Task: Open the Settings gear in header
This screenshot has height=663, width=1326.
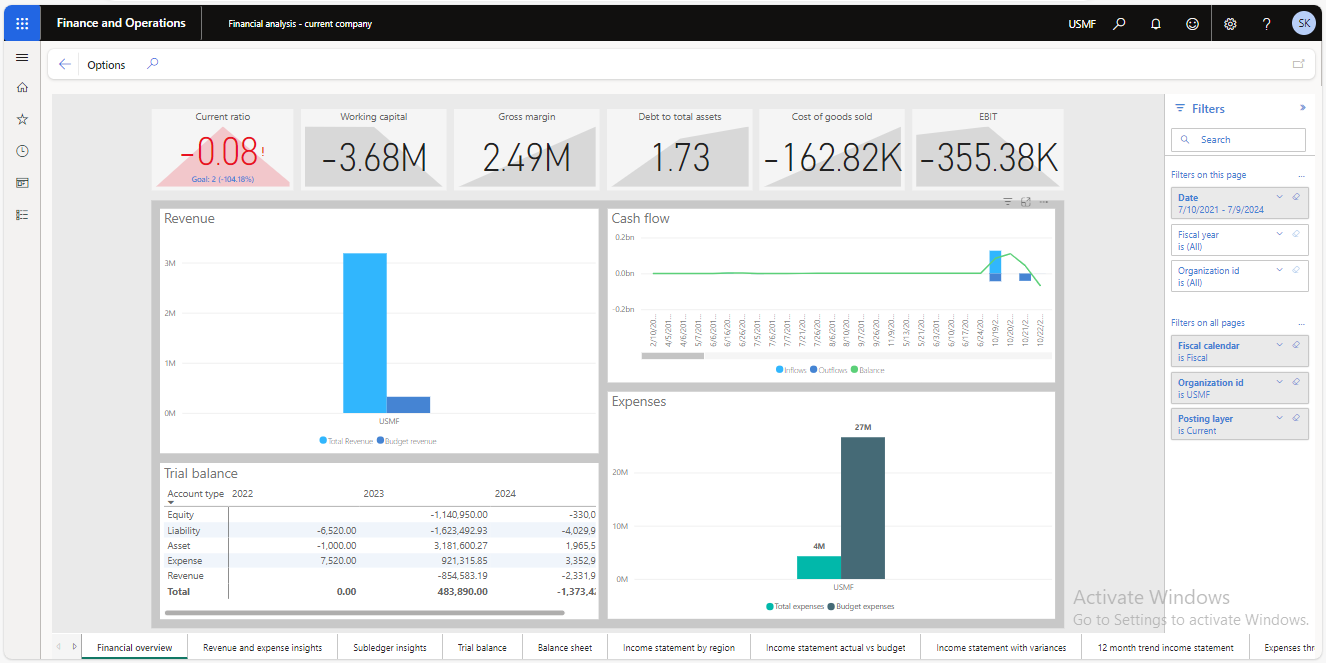Action: click(1230, 24)
